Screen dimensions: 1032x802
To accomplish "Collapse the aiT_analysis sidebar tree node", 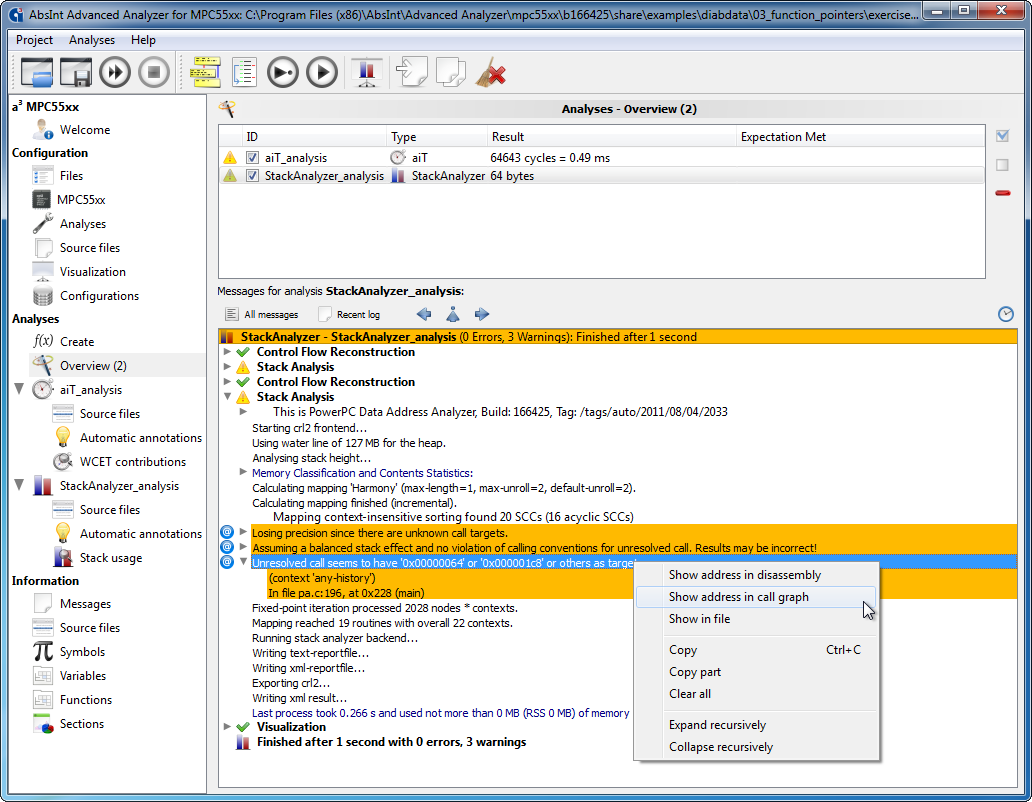I will pyautogui.click(x=19, y=389).
